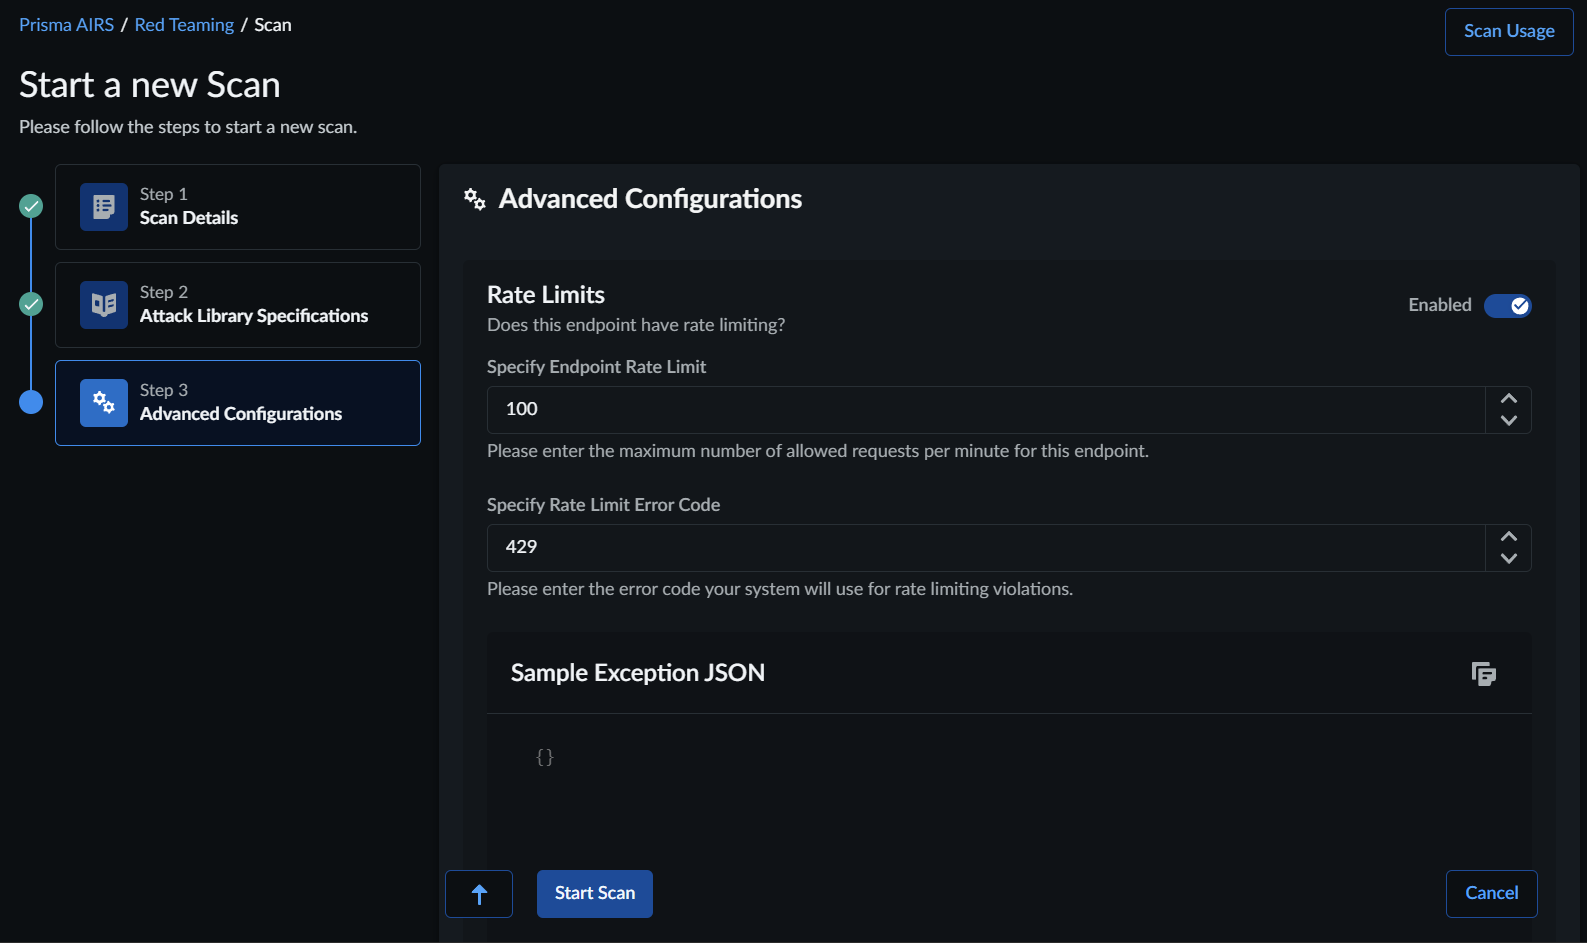Screen dimensions: 1587x943
Task: Disable the Rate Limits Enabled toggle
Action: pos(1507,306)
